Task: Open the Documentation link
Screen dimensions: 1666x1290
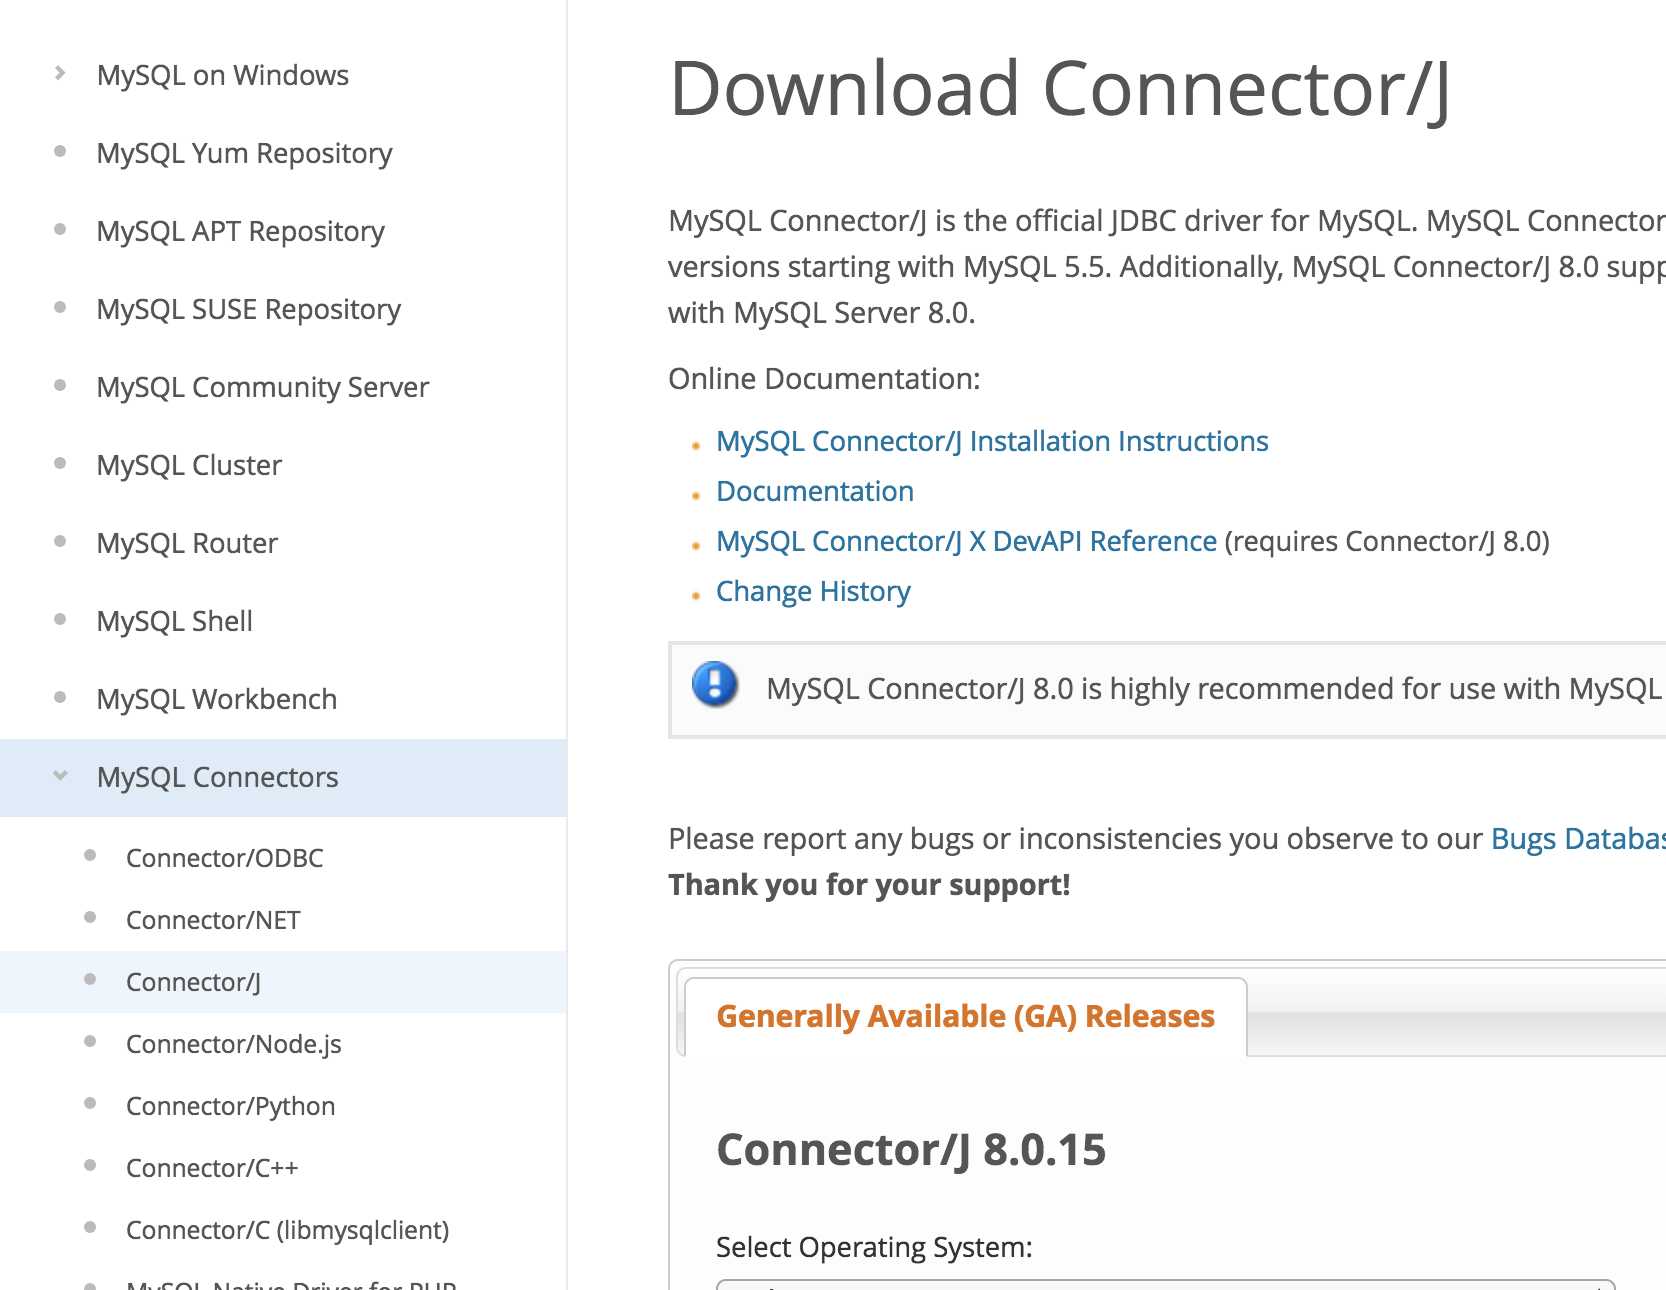Action: [x=815, y=491]
